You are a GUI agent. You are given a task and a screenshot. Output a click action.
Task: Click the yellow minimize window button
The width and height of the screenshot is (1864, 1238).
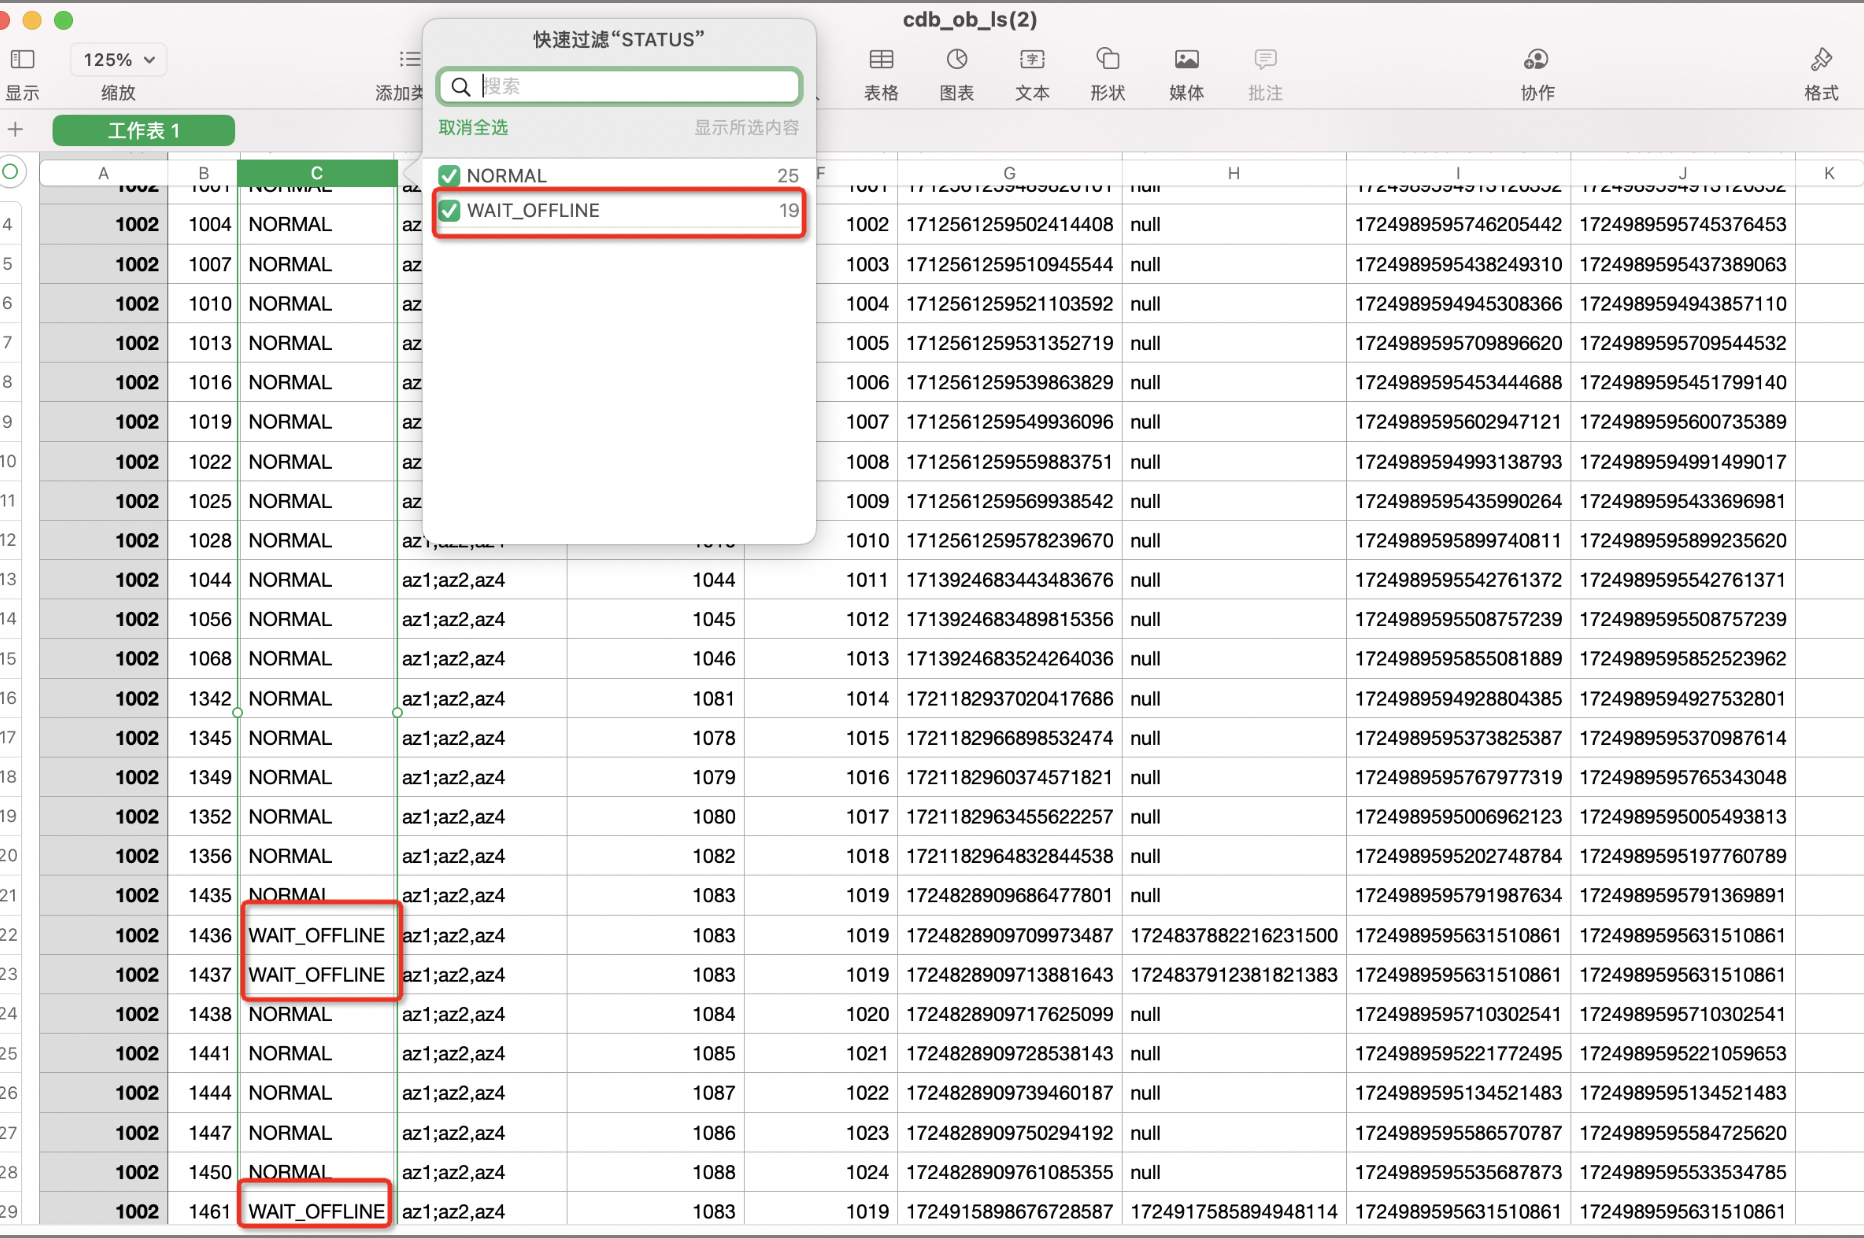point(32,19)
